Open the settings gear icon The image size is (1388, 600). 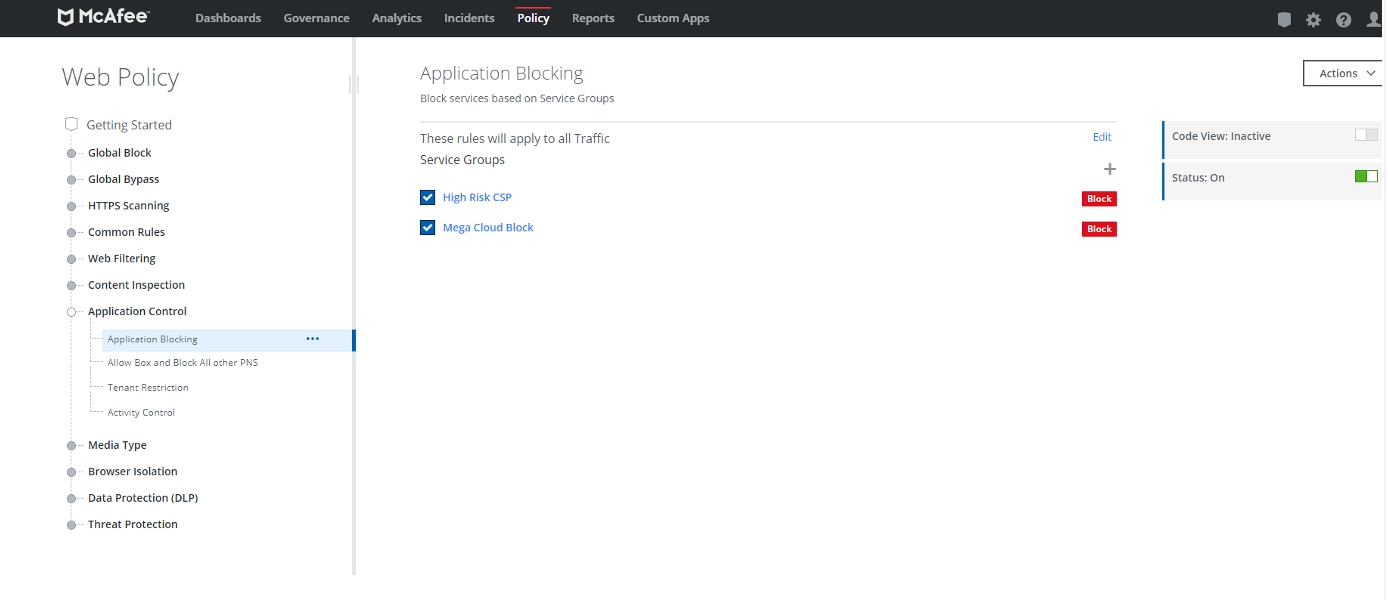point(1314,19)
